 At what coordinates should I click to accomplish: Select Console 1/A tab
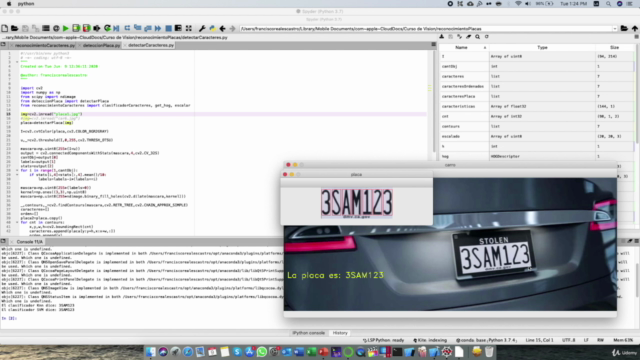pos(29,242)
